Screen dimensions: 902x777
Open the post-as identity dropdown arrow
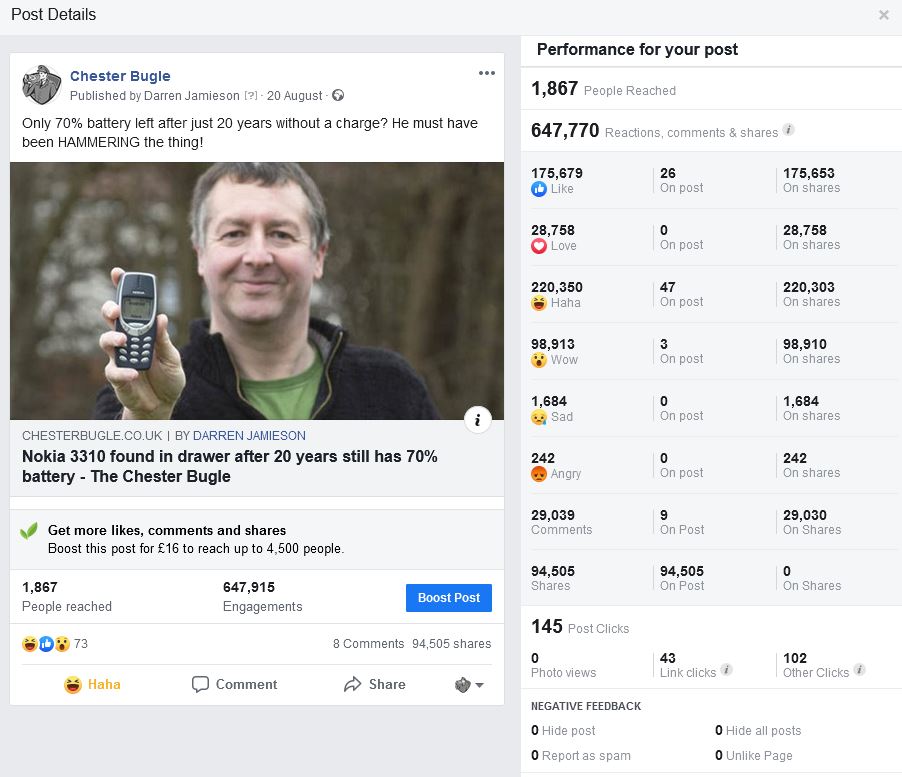[470, 685]
